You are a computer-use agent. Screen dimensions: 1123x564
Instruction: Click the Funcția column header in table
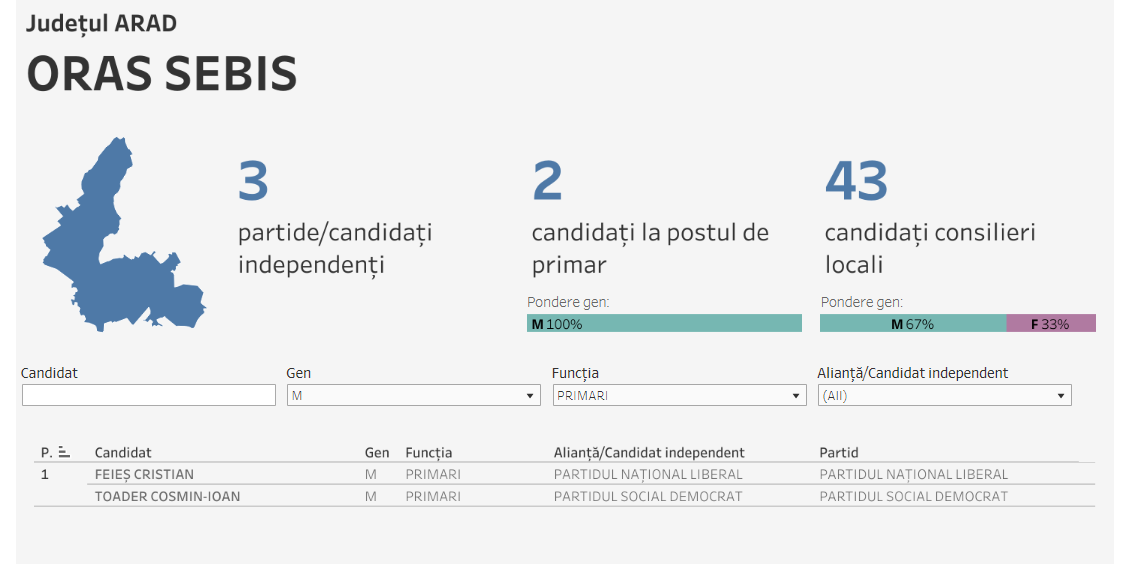point(428,453)
